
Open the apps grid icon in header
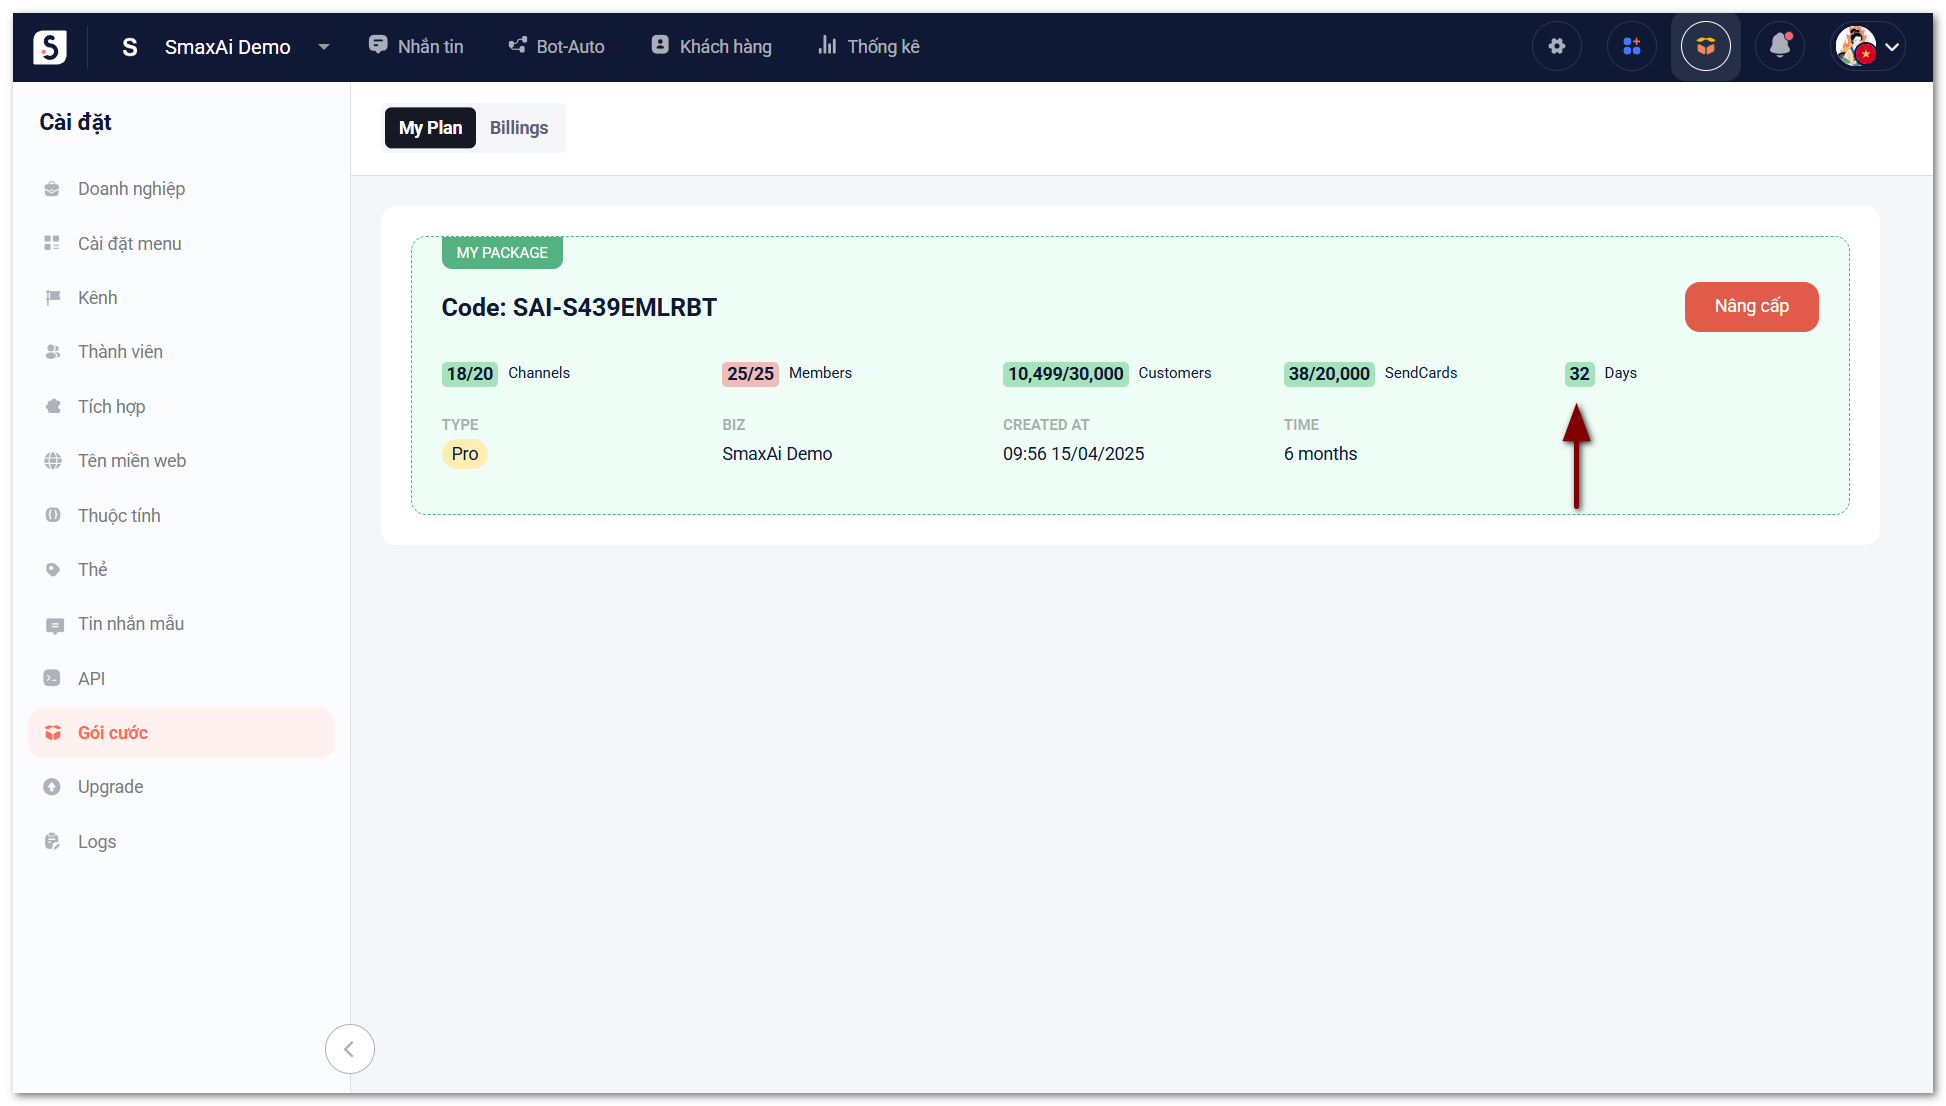(x=1631, y=46)
